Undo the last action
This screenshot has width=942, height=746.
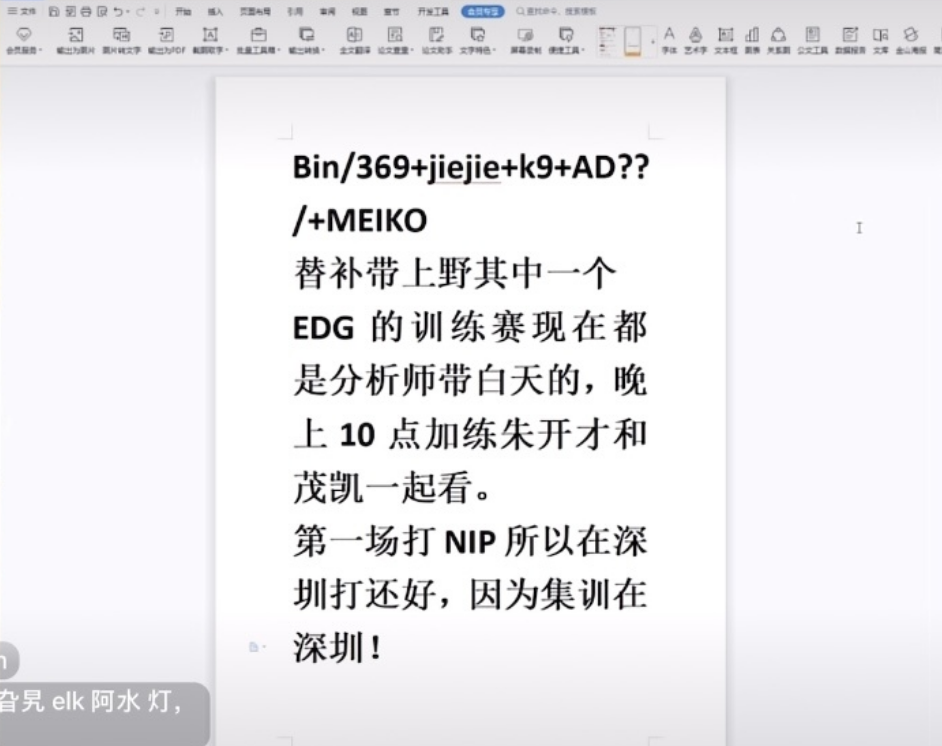click(x=118, y=11)
